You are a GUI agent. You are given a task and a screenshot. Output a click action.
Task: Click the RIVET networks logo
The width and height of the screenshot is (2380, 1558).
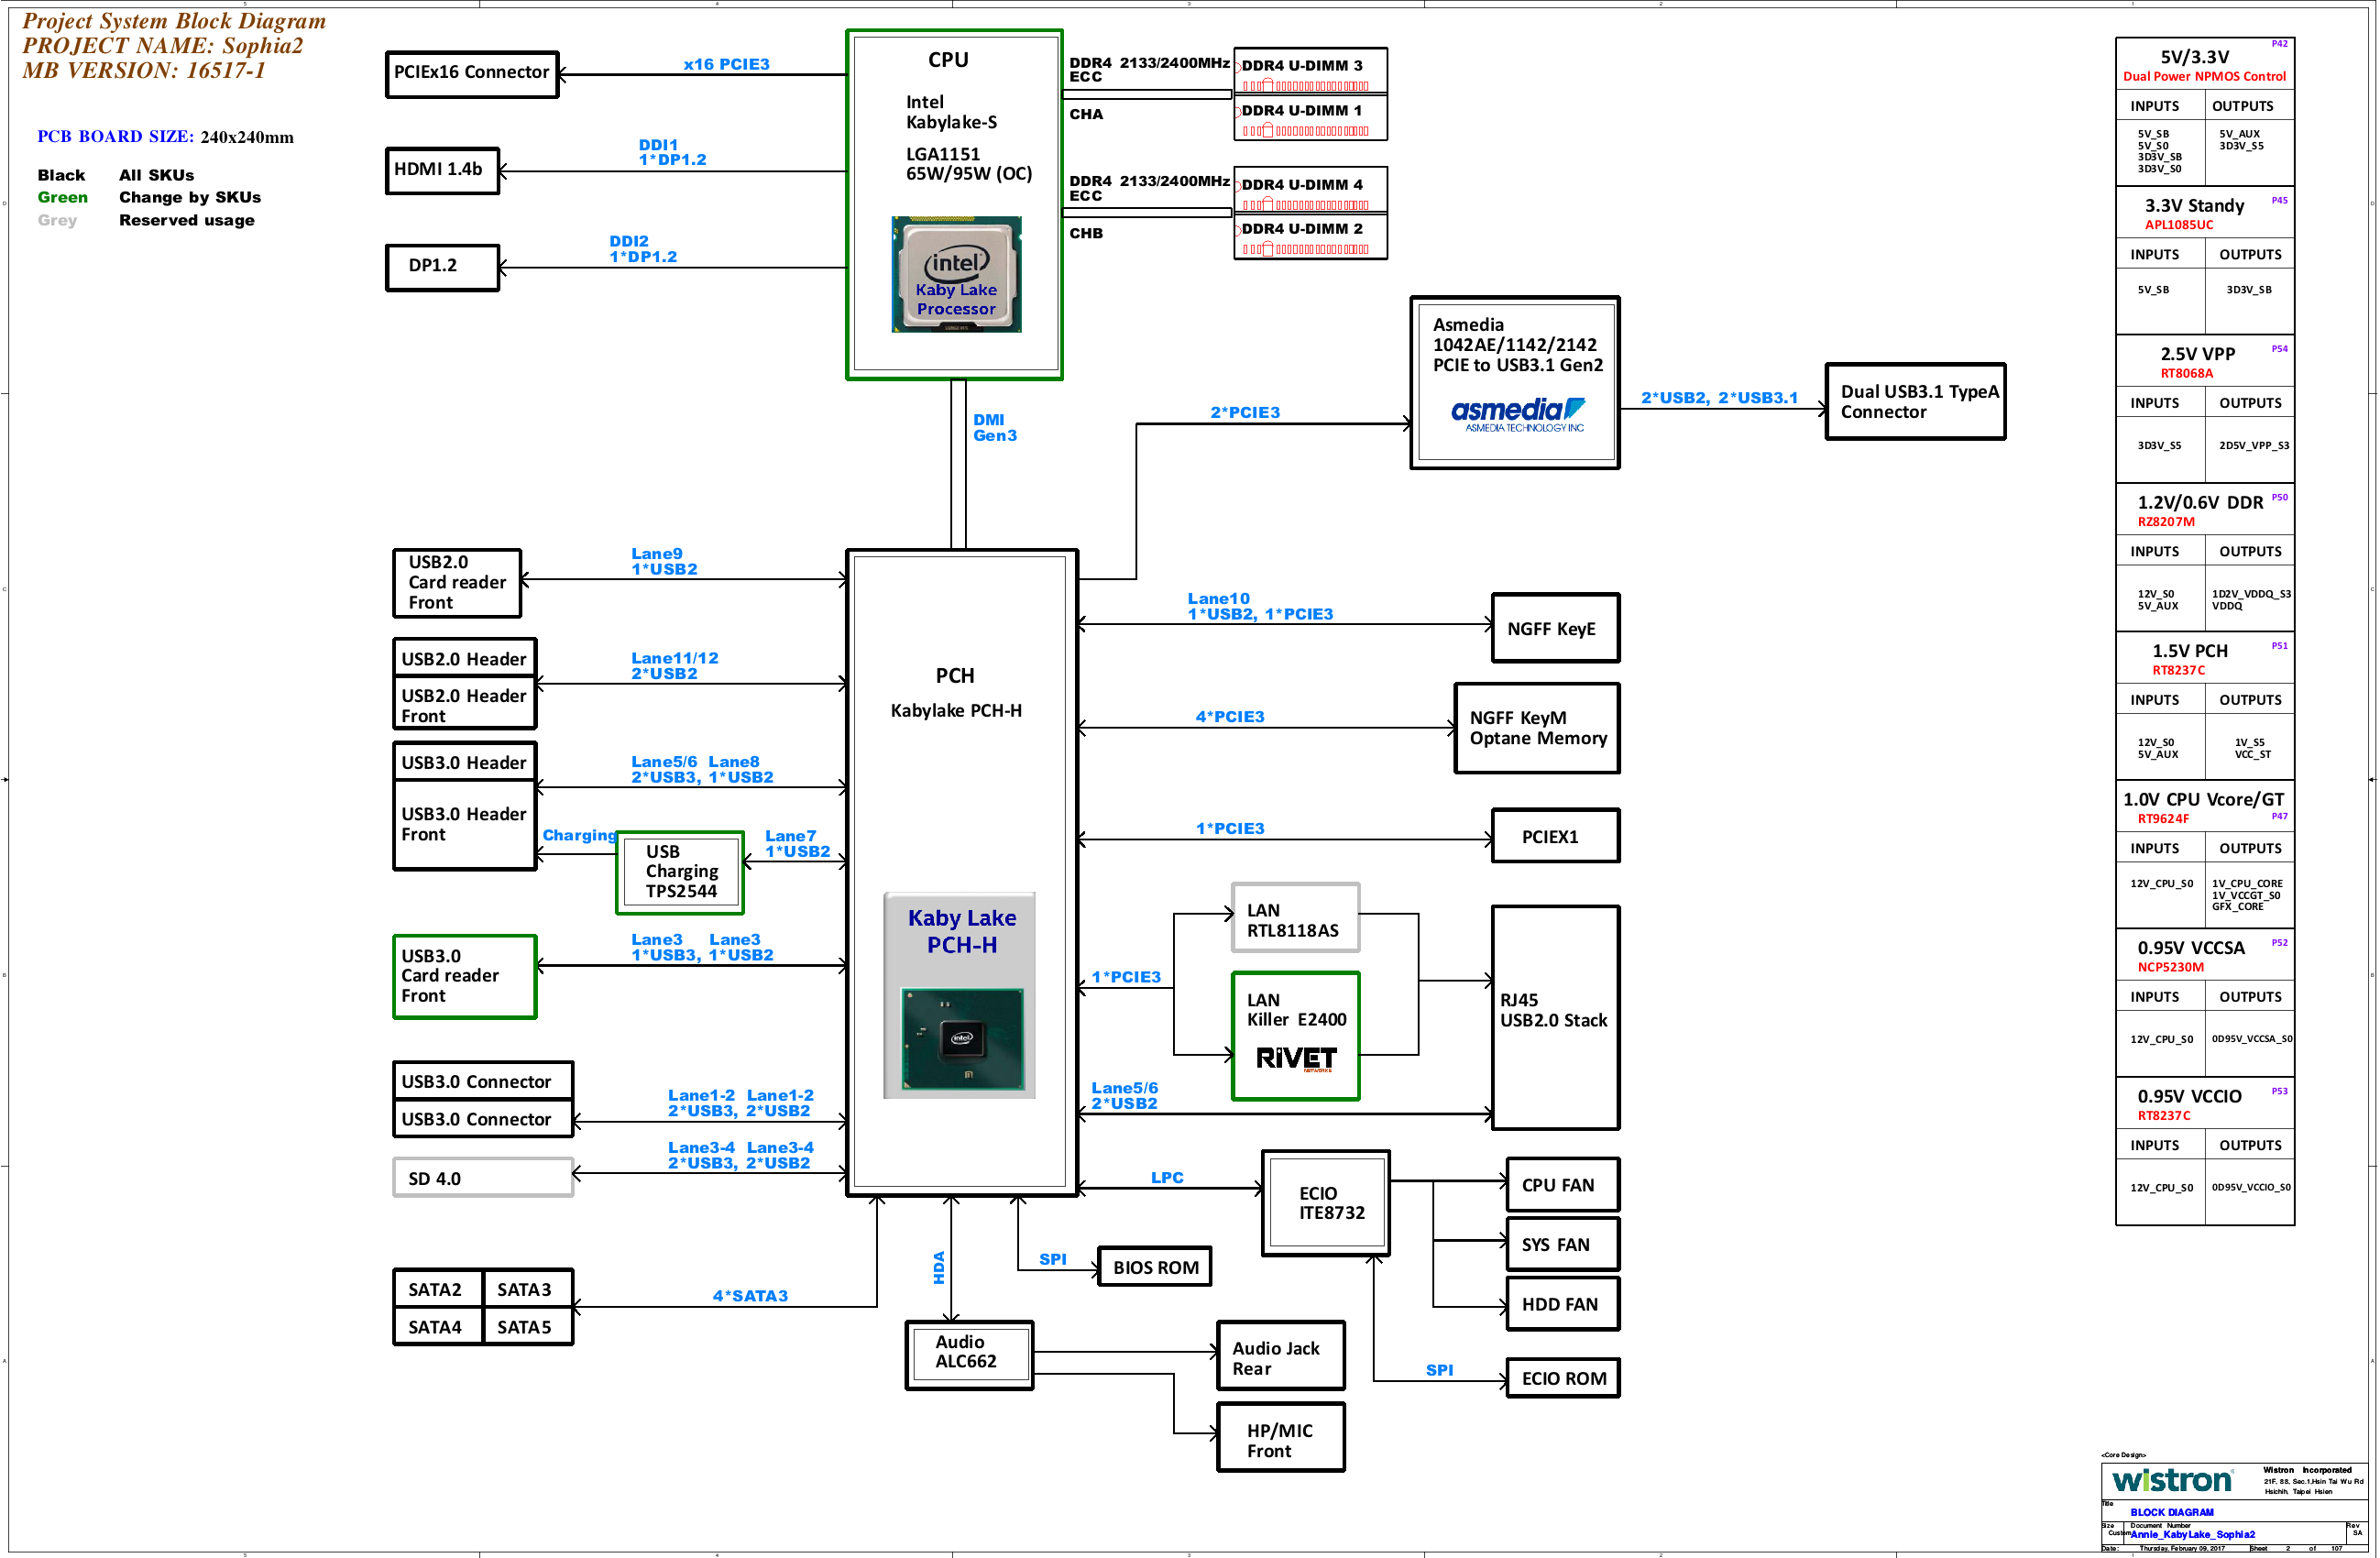pyautogui.click(x=1296, y=1059)
